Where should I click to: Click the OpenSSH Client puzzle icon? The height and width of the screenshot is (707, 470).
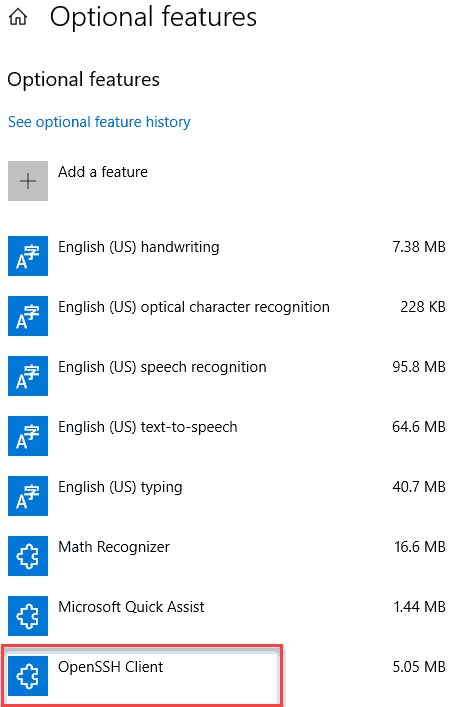(28, 675)
